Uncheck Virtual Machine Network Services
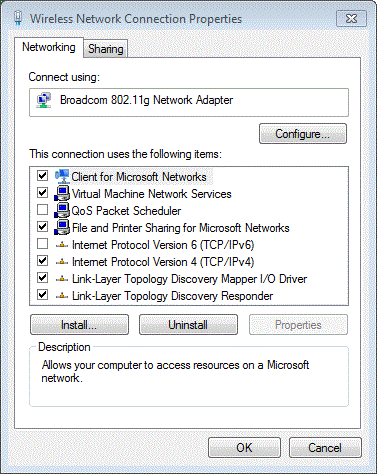The height and width of the screenshot is (474, 377). click(x=42, y=193)
